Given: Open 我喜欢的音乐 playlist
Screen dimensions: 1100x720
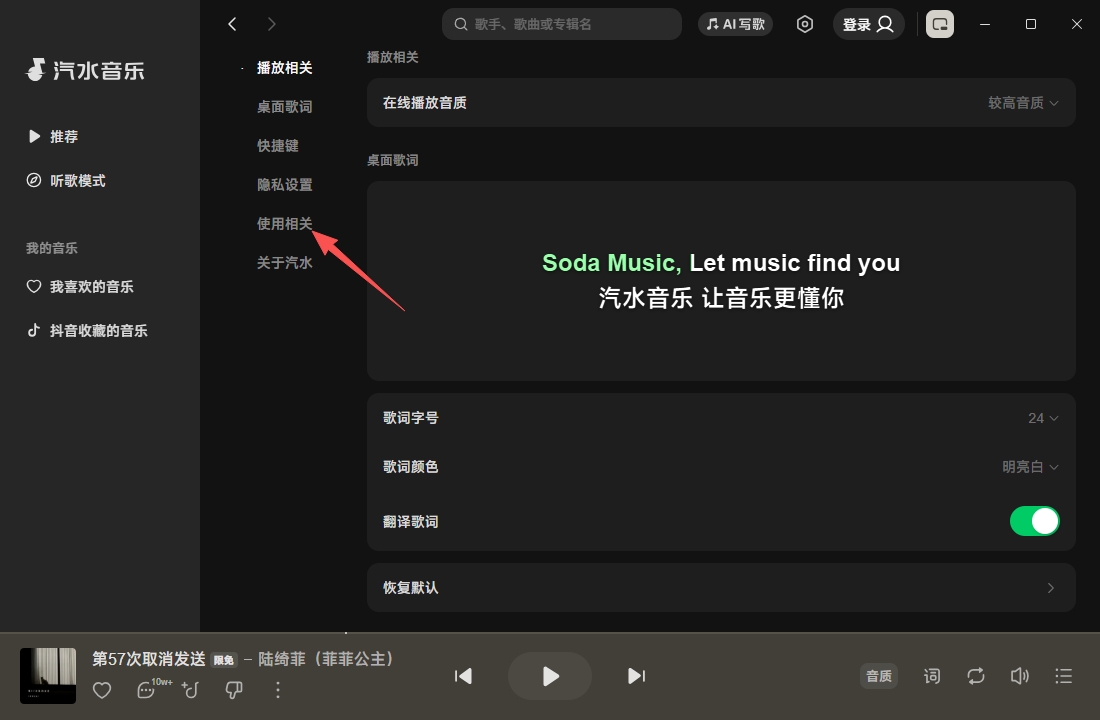Looking at the screenshot, I should (x=80, y=287).
